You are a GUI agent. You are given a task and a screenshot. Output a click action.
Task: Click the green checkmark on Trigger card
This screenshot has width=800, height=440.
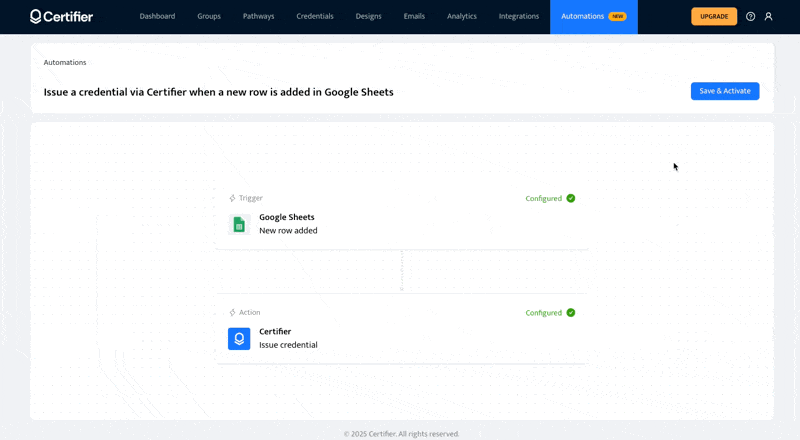571,198
